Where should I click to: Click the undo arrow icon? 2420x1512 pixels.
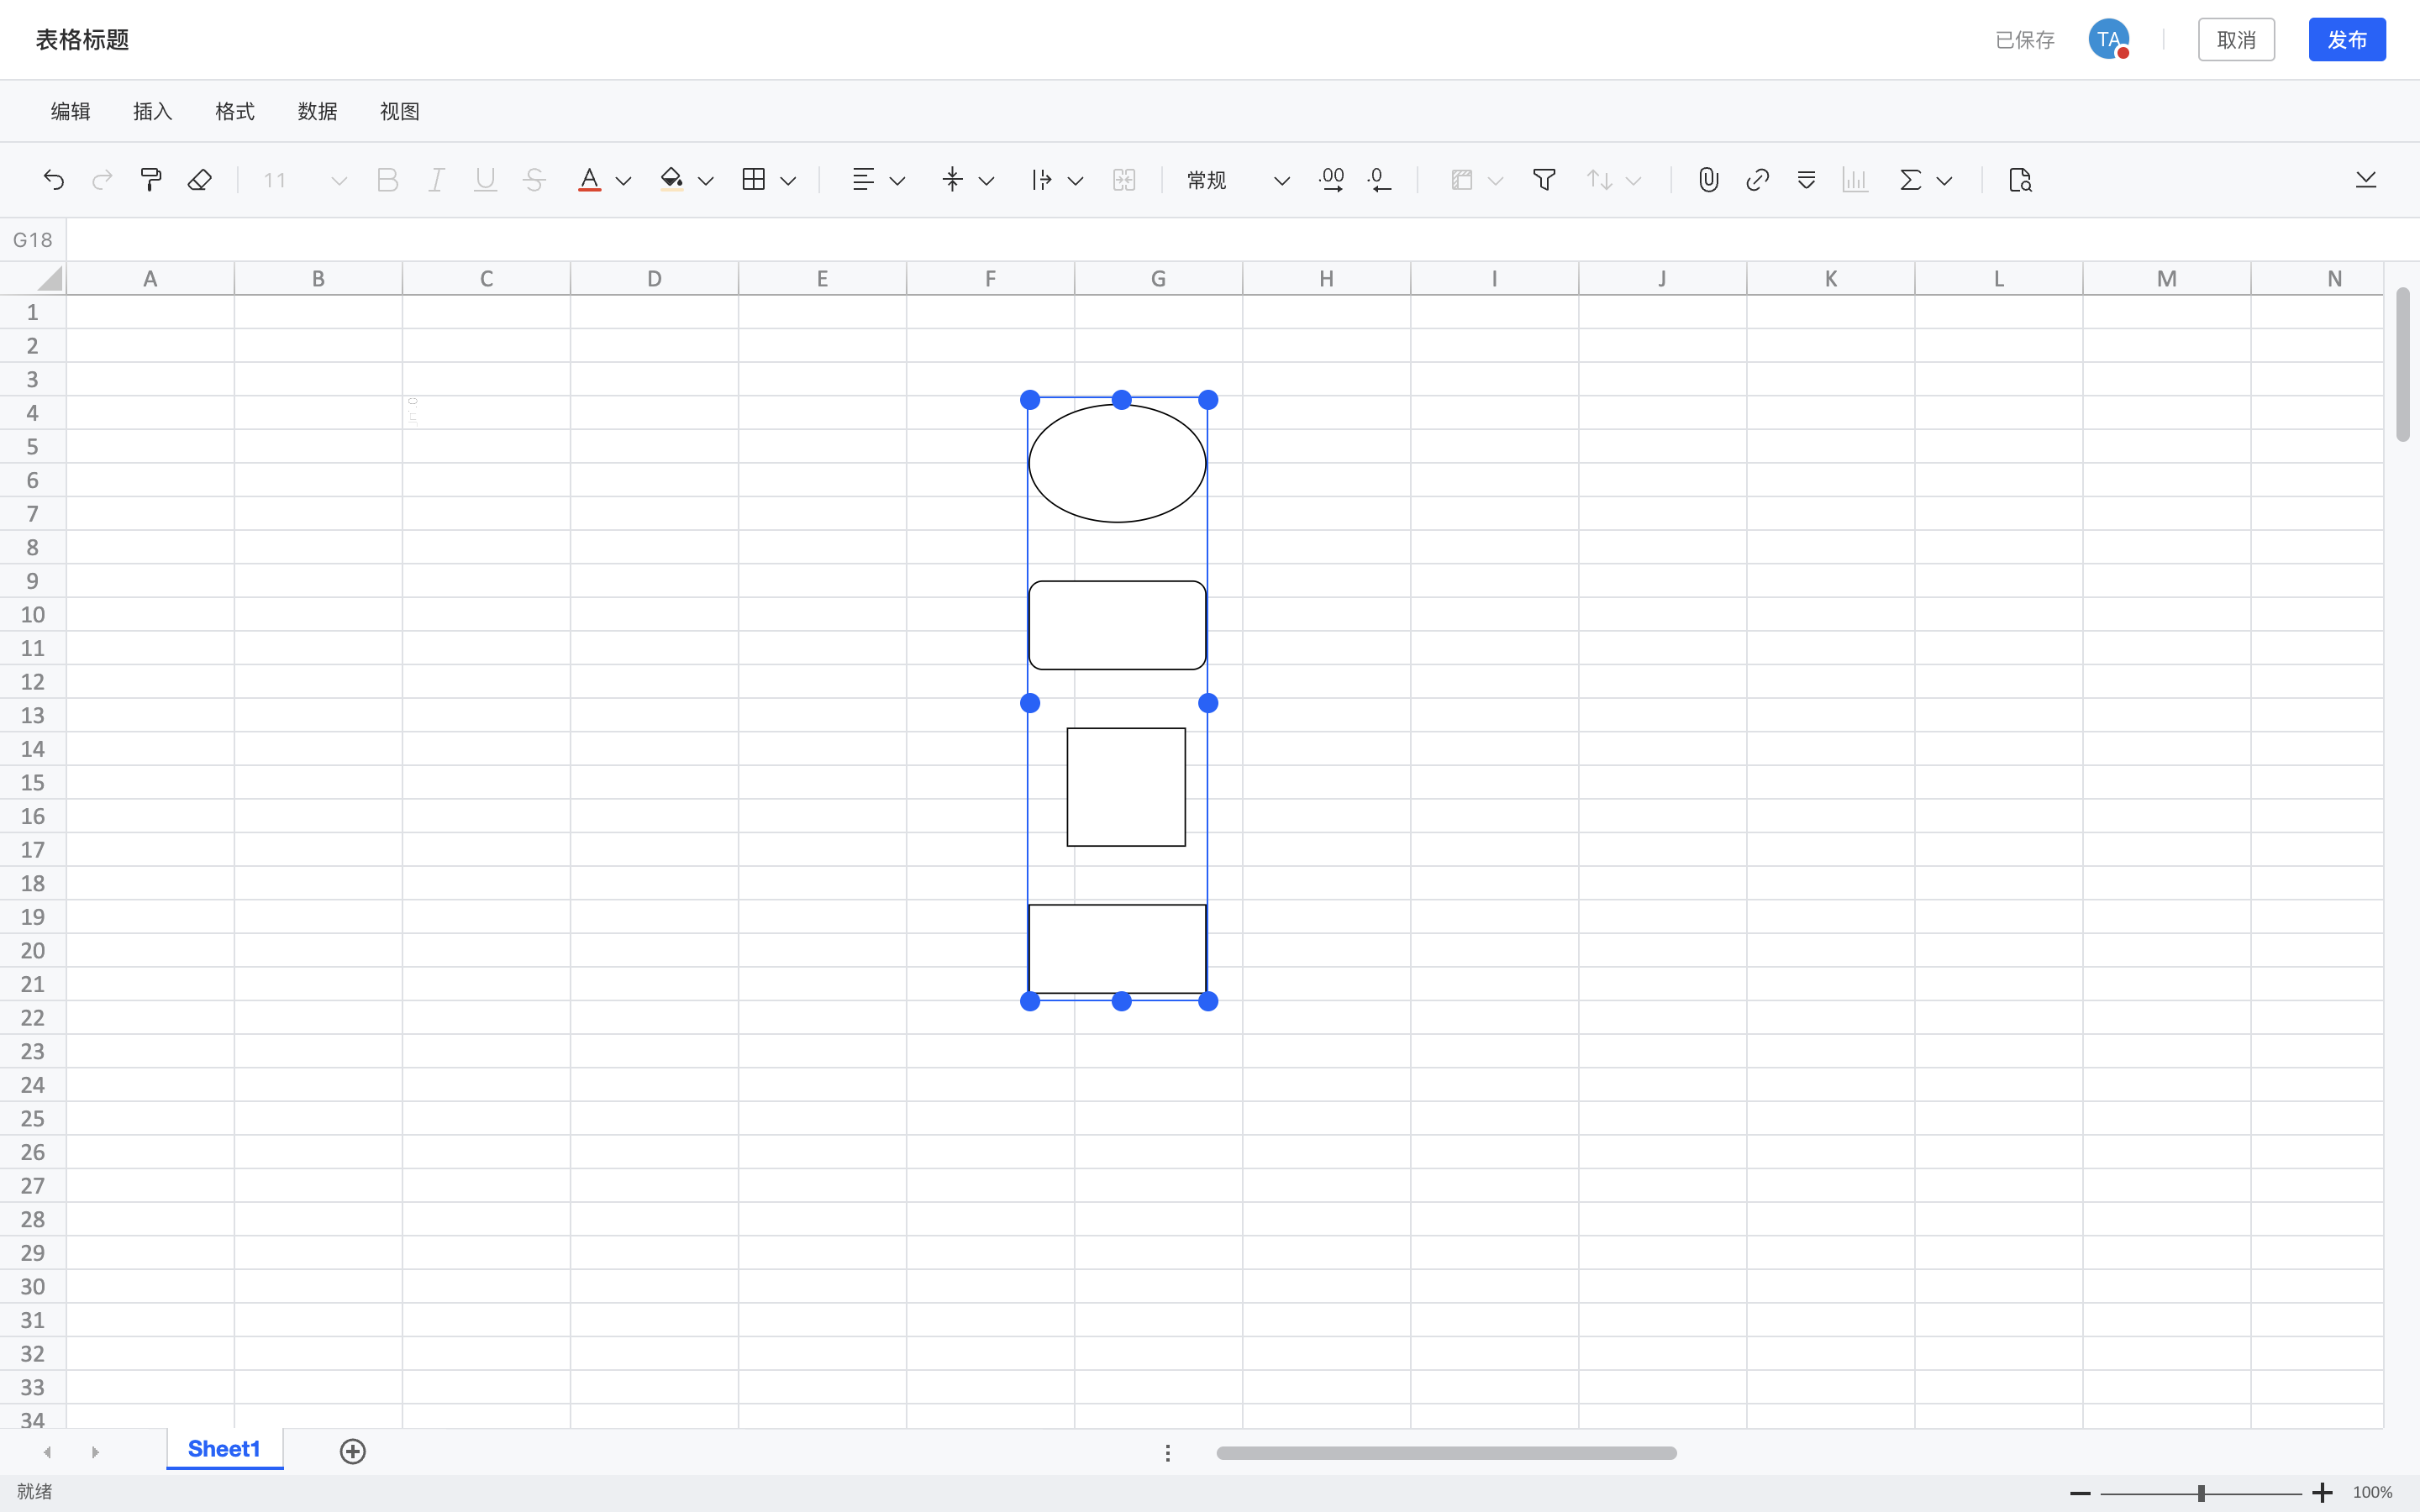[54, 180]
